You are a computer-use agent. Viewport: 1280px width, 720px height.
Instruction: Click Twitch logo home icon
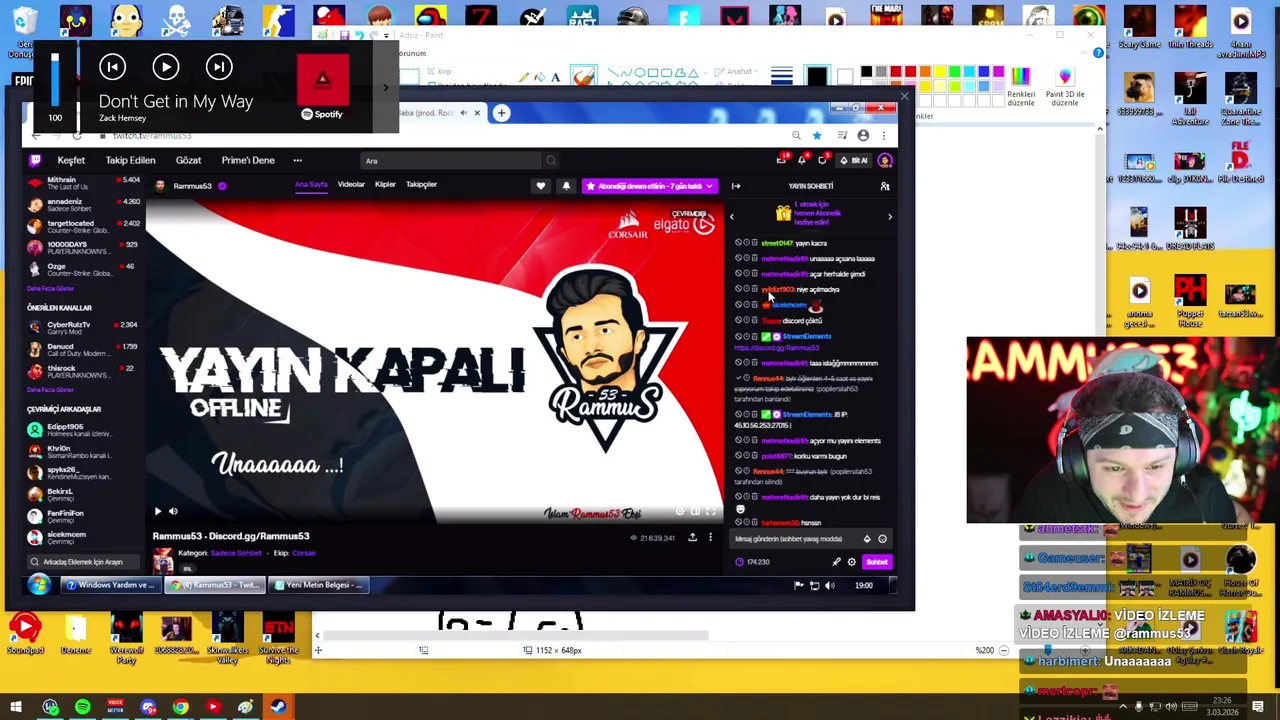pyautogui.click(x=36, y=160)
